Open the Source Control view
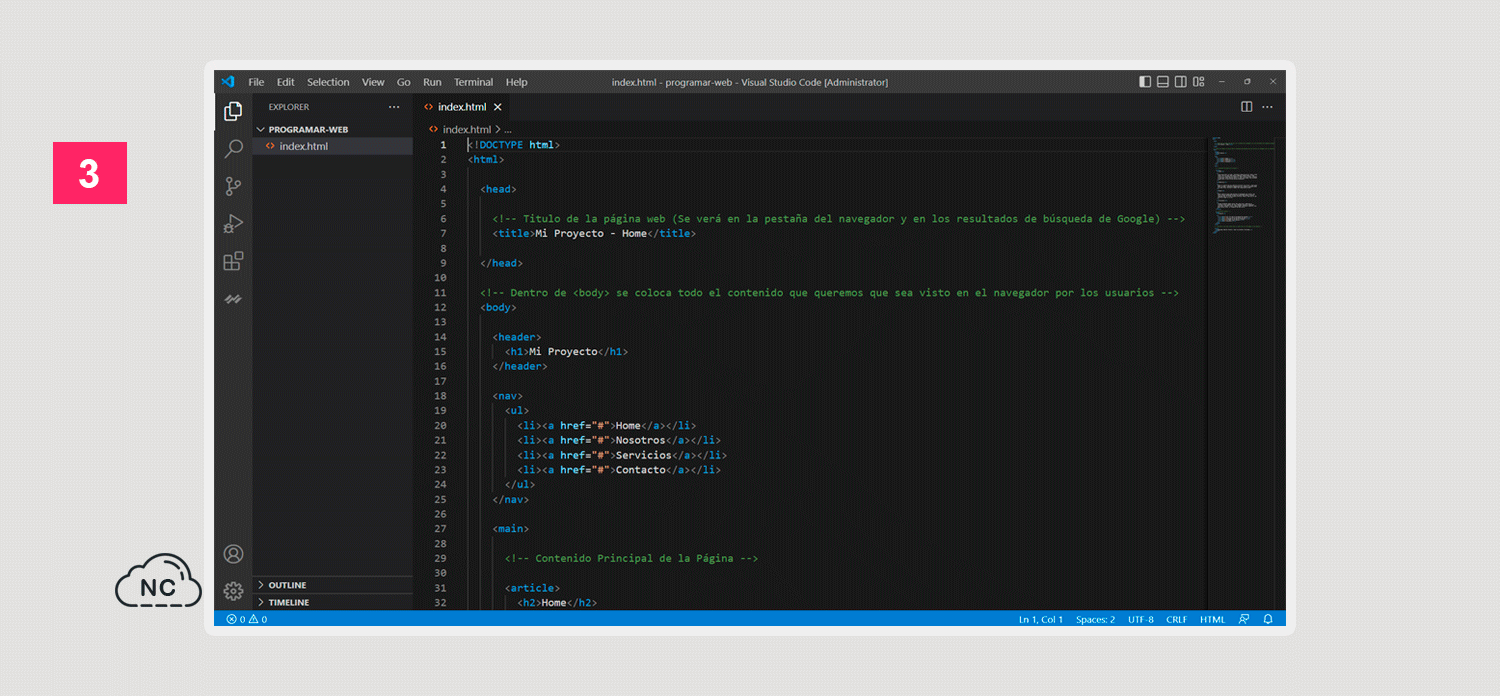 click(x=233, y=186)
